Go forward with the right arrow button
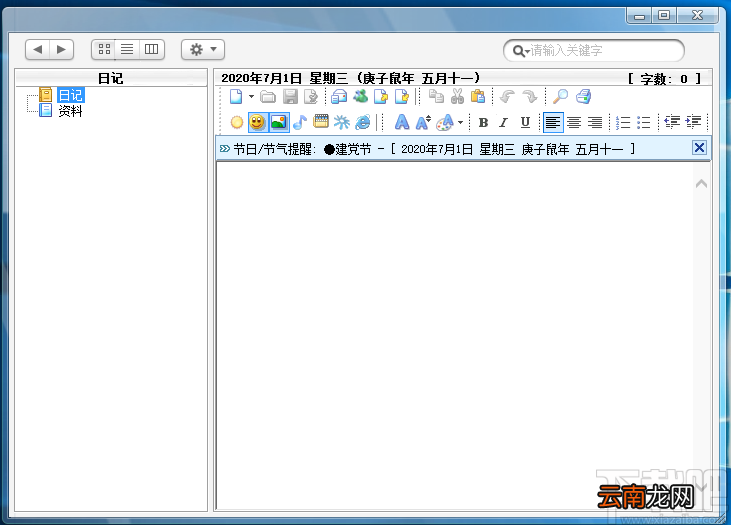Screen dimensions: 731x525 [62, 49]
